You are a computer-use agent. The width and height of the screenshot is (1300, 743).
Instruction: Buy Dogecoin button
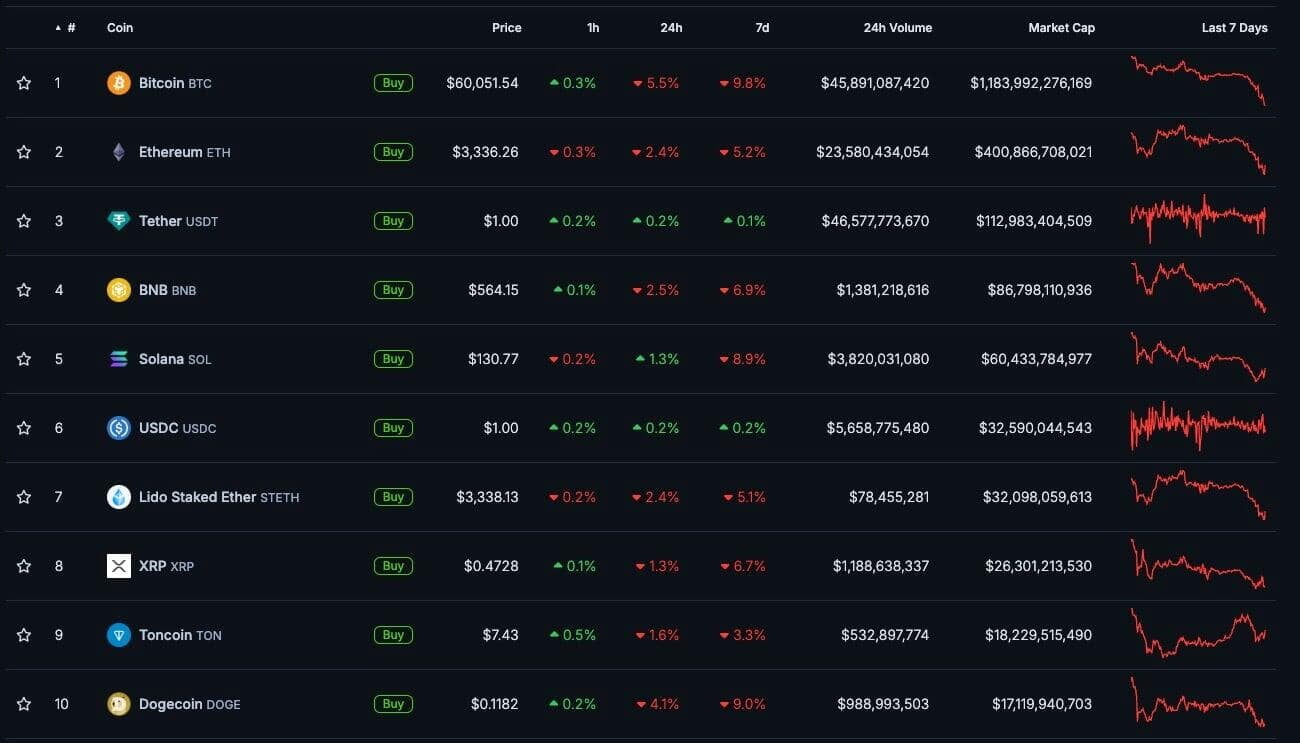pyautogui.click(x=393, y=704)
